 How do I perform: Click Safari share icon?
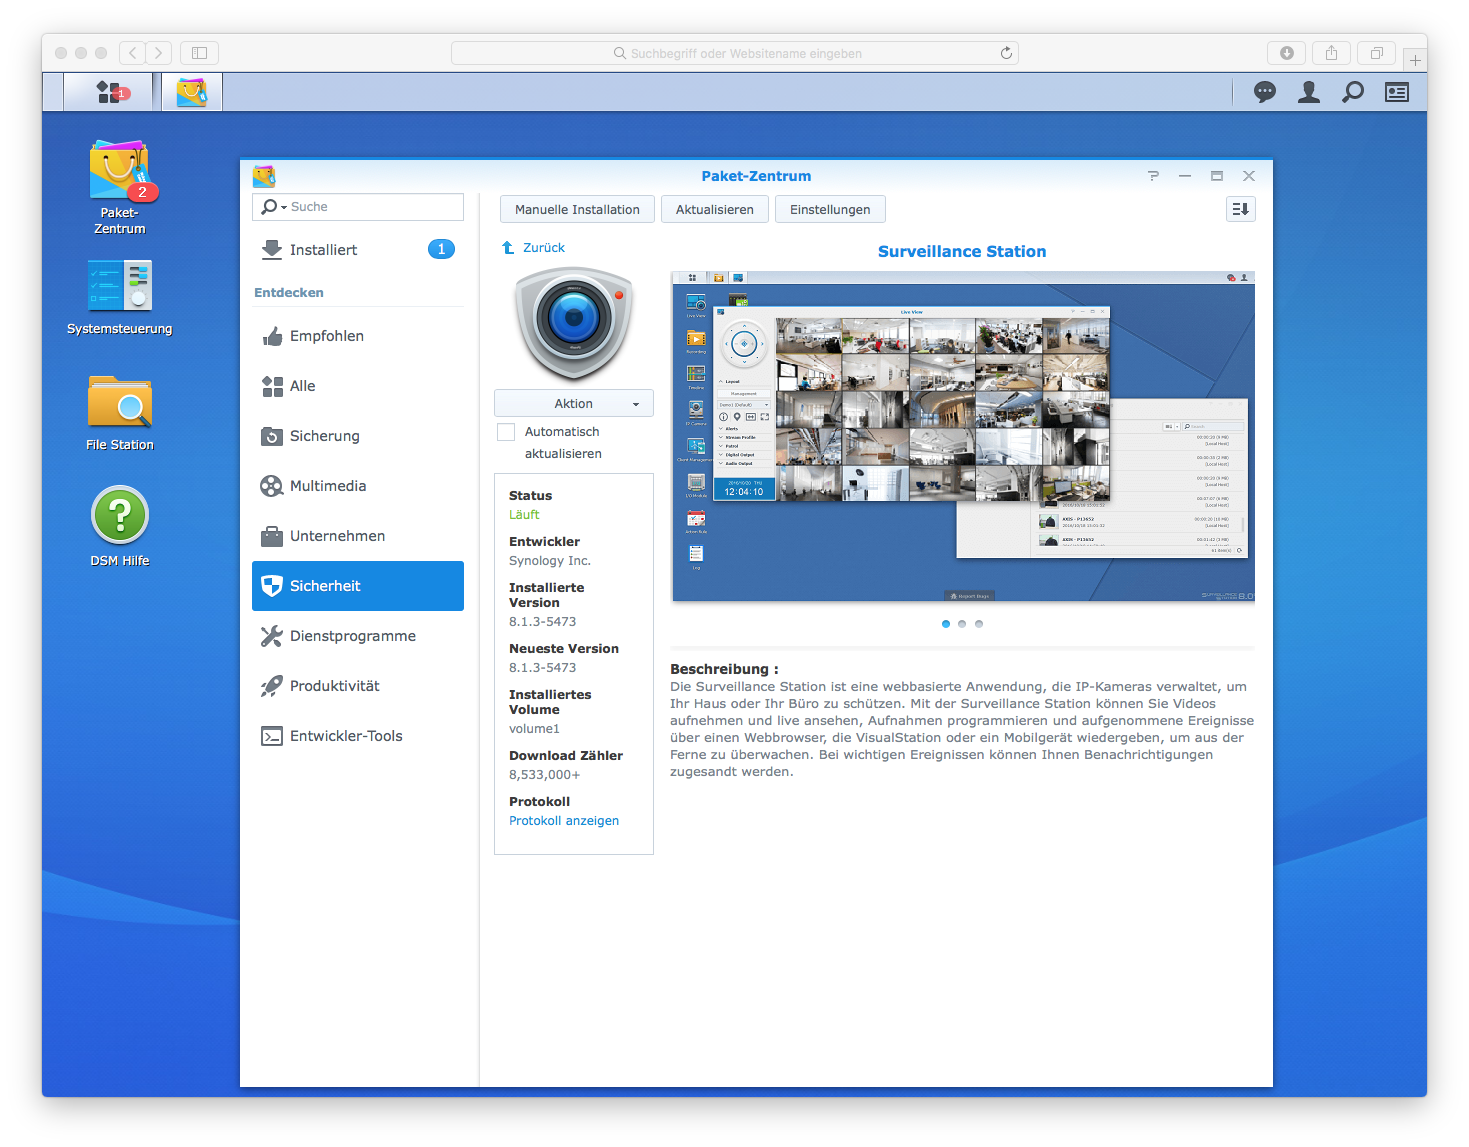click(1331, 53)
